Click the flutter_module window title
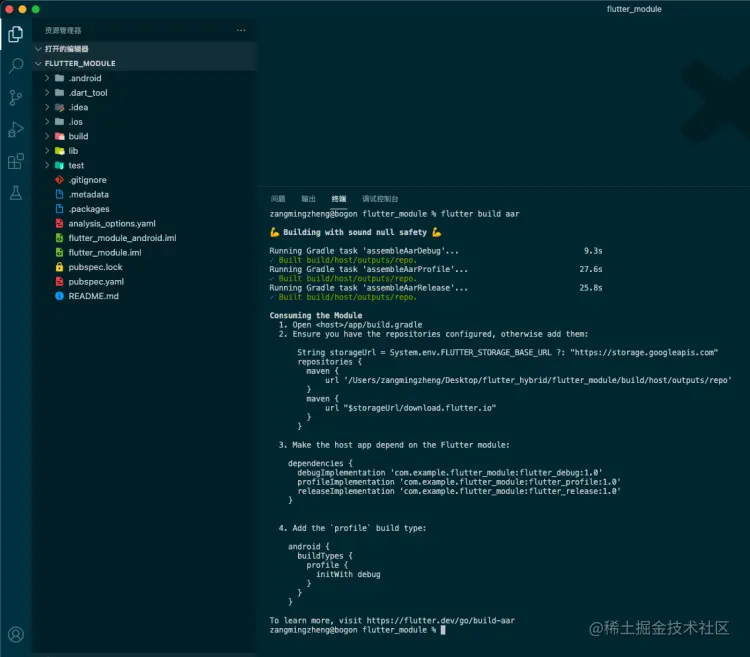750x657 pixels. [x=634, y=9]
